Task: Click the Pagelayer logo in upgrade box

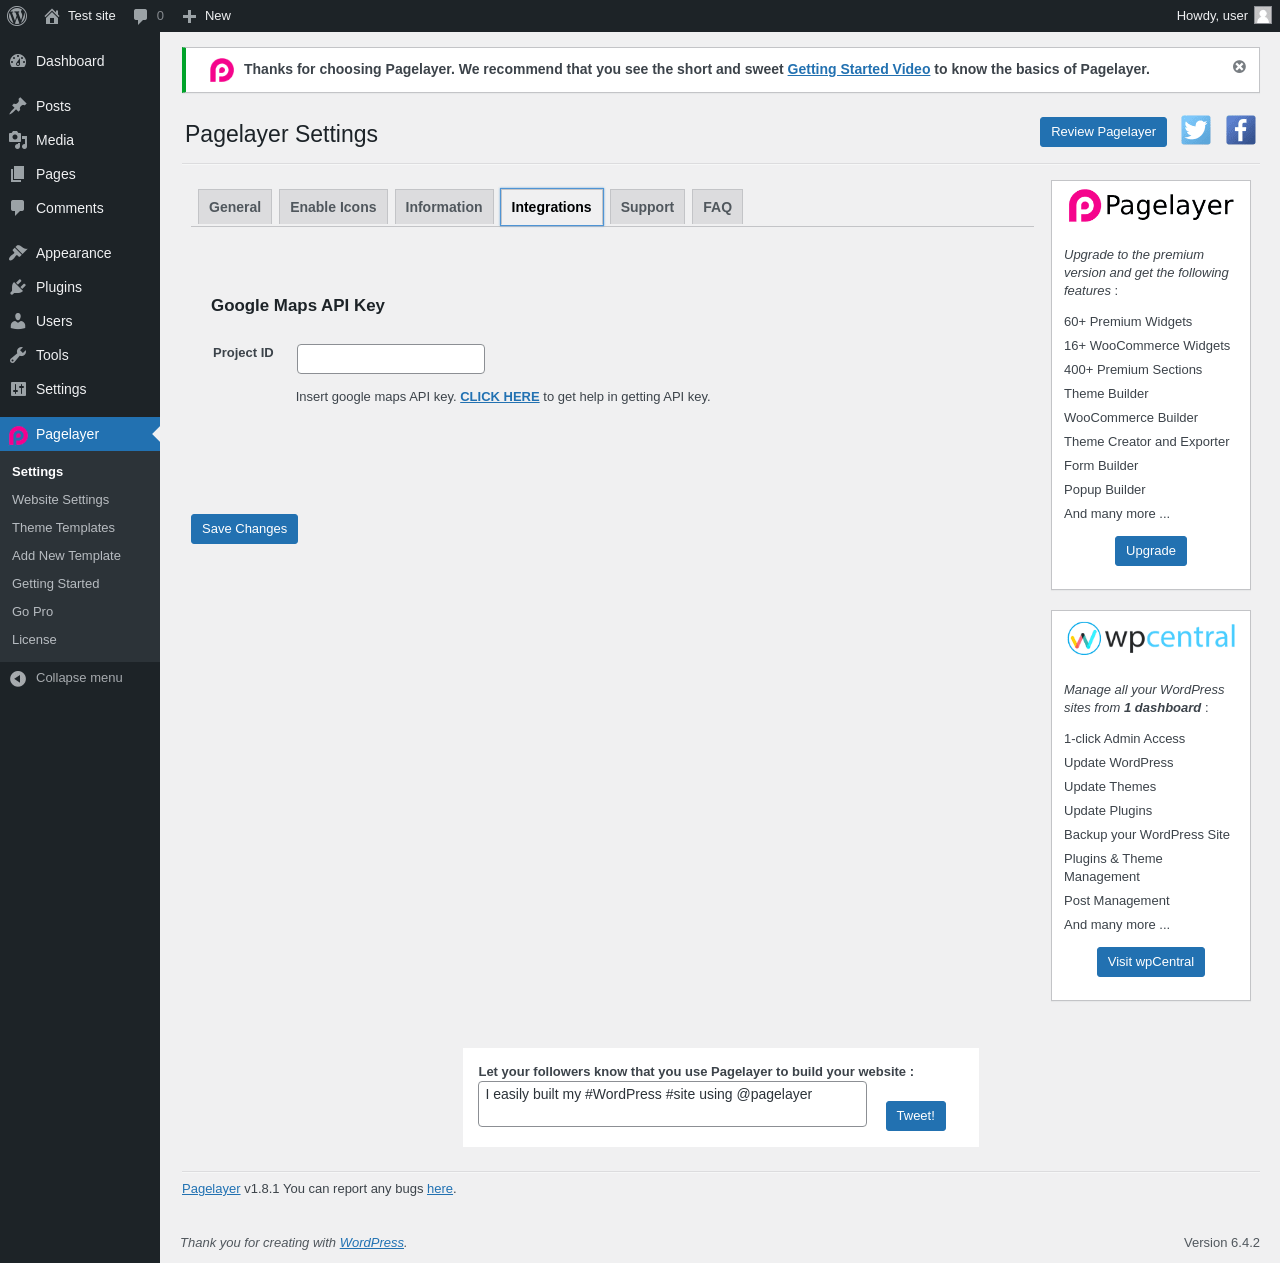Action: pos(1151,206)
